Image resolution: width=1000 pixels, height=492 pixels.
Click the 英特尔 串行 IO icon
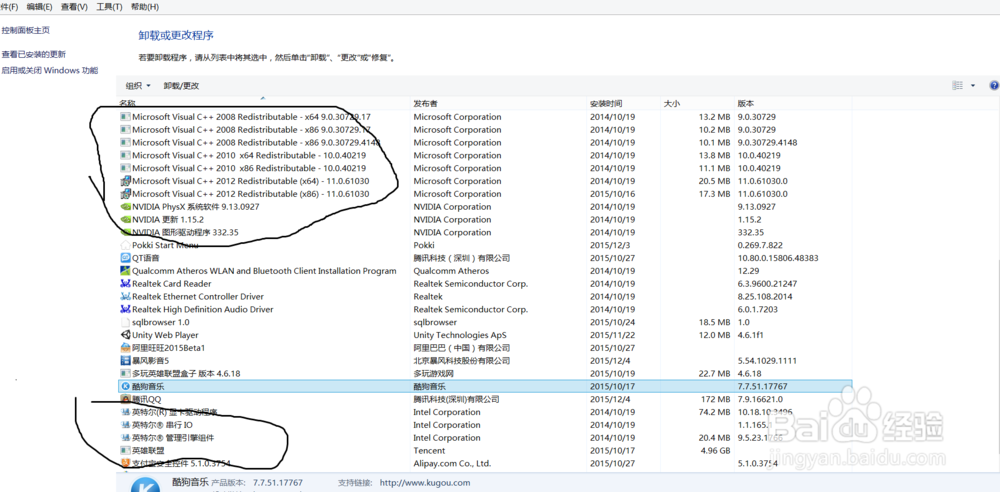pyautogui.click(x=125, y=425)
